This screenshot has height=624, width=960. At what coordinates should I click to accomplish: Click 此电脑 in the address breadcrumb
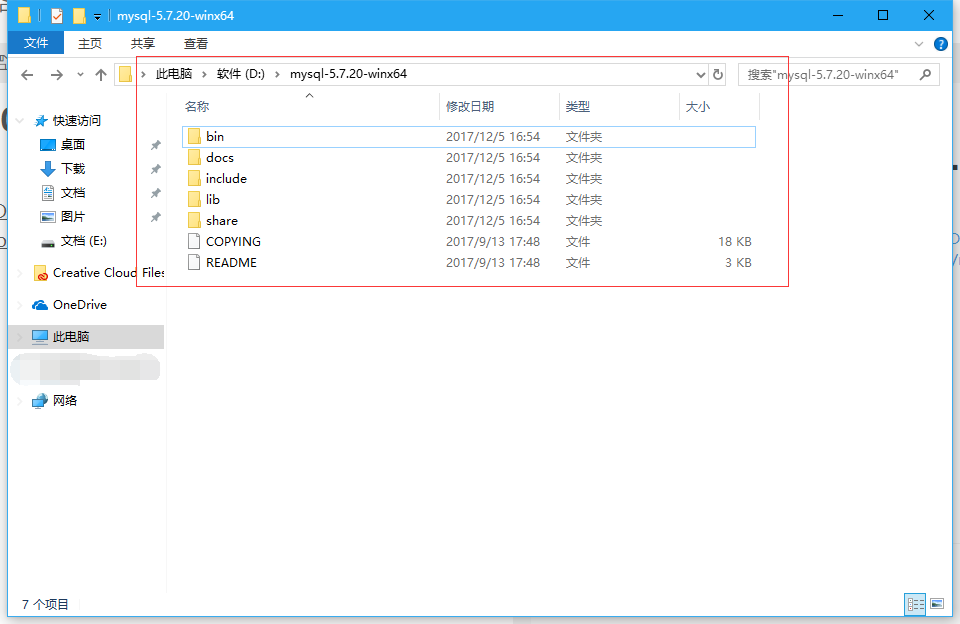(x=174, y=74)
